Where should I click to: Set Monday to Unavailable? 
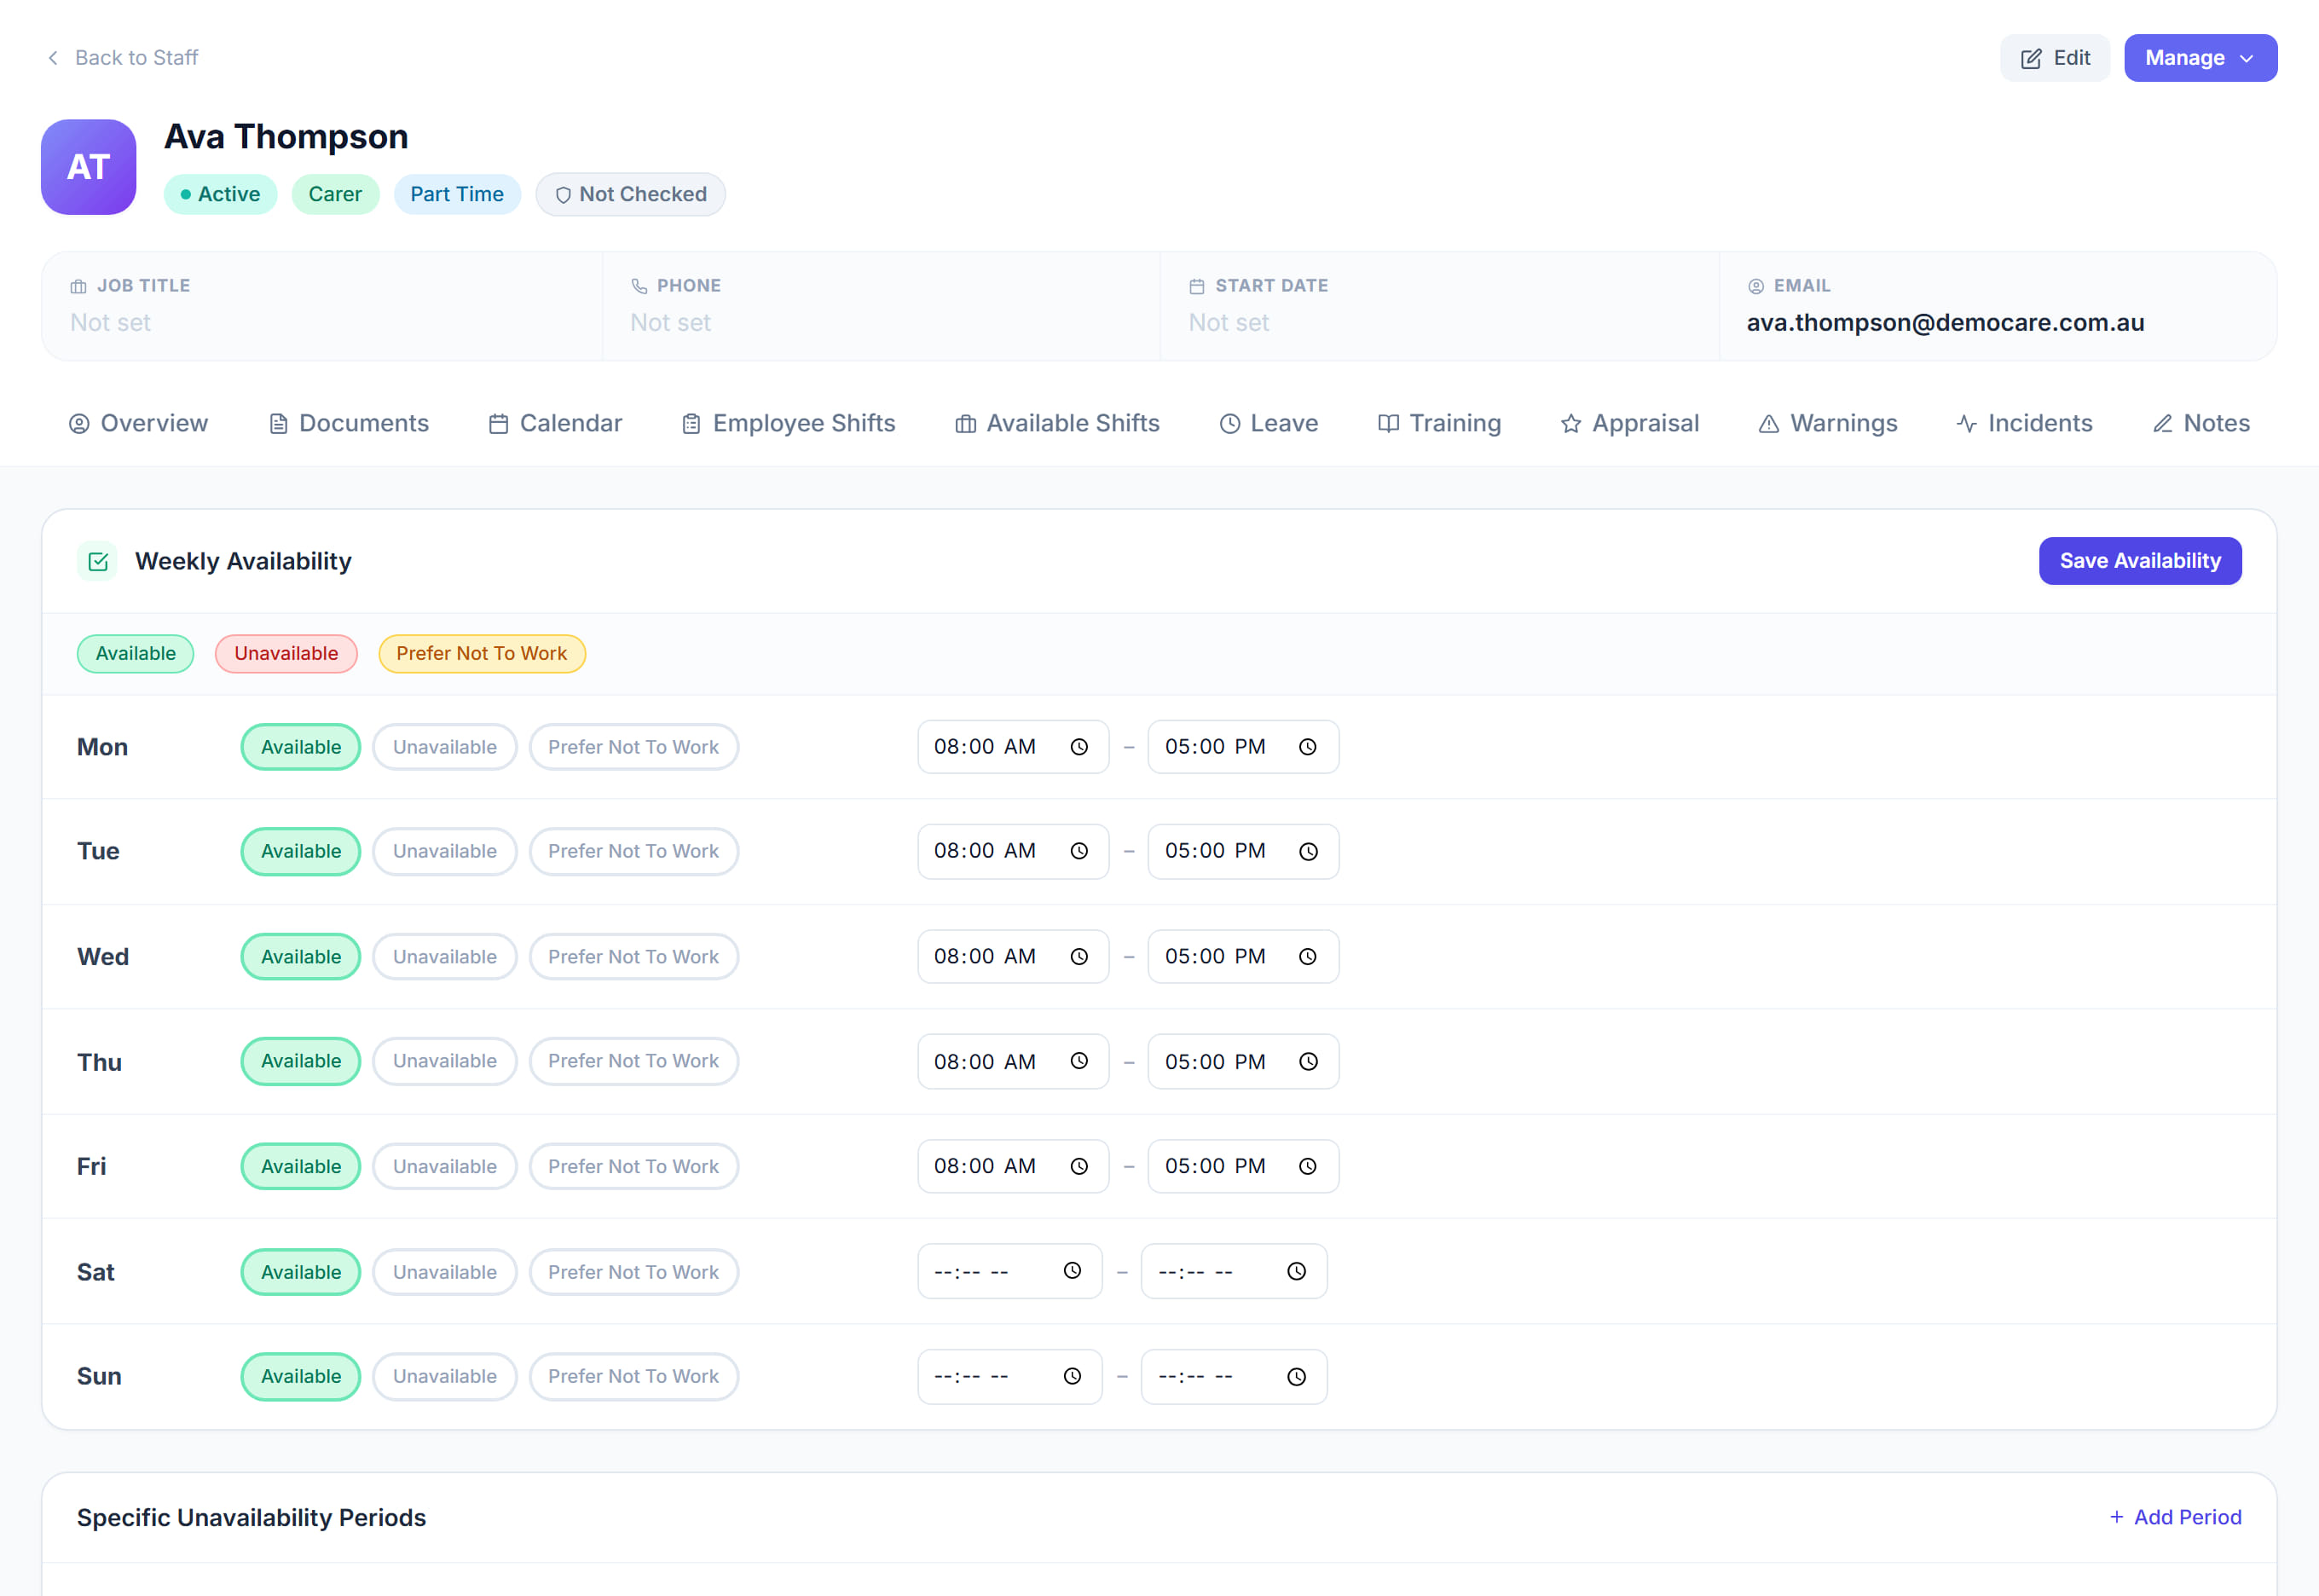pyautogui.click(x=445, y=747)
